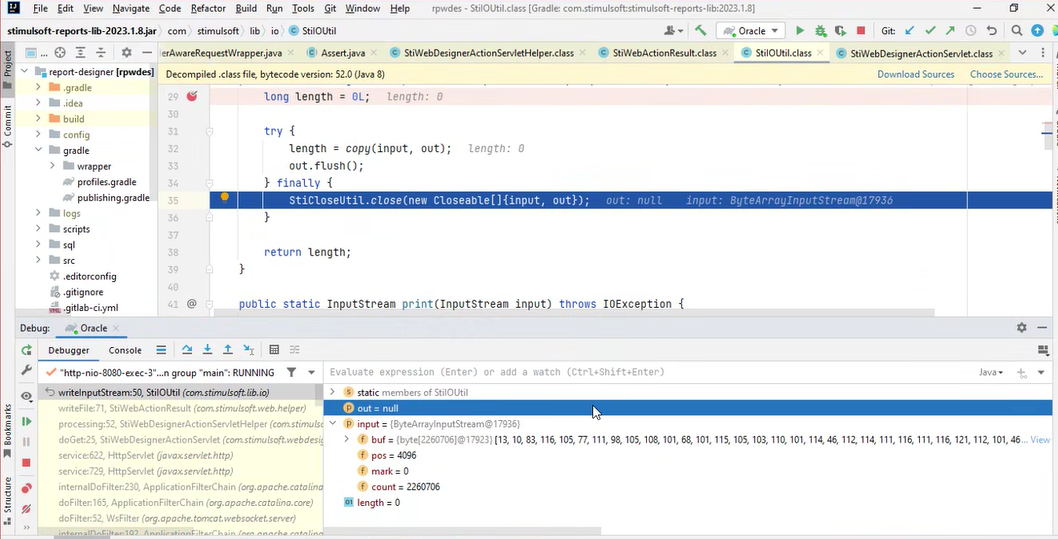Stop debug session red square in sidebar
This screenshot has width=1058, height=539.
[x=26, y=463]
